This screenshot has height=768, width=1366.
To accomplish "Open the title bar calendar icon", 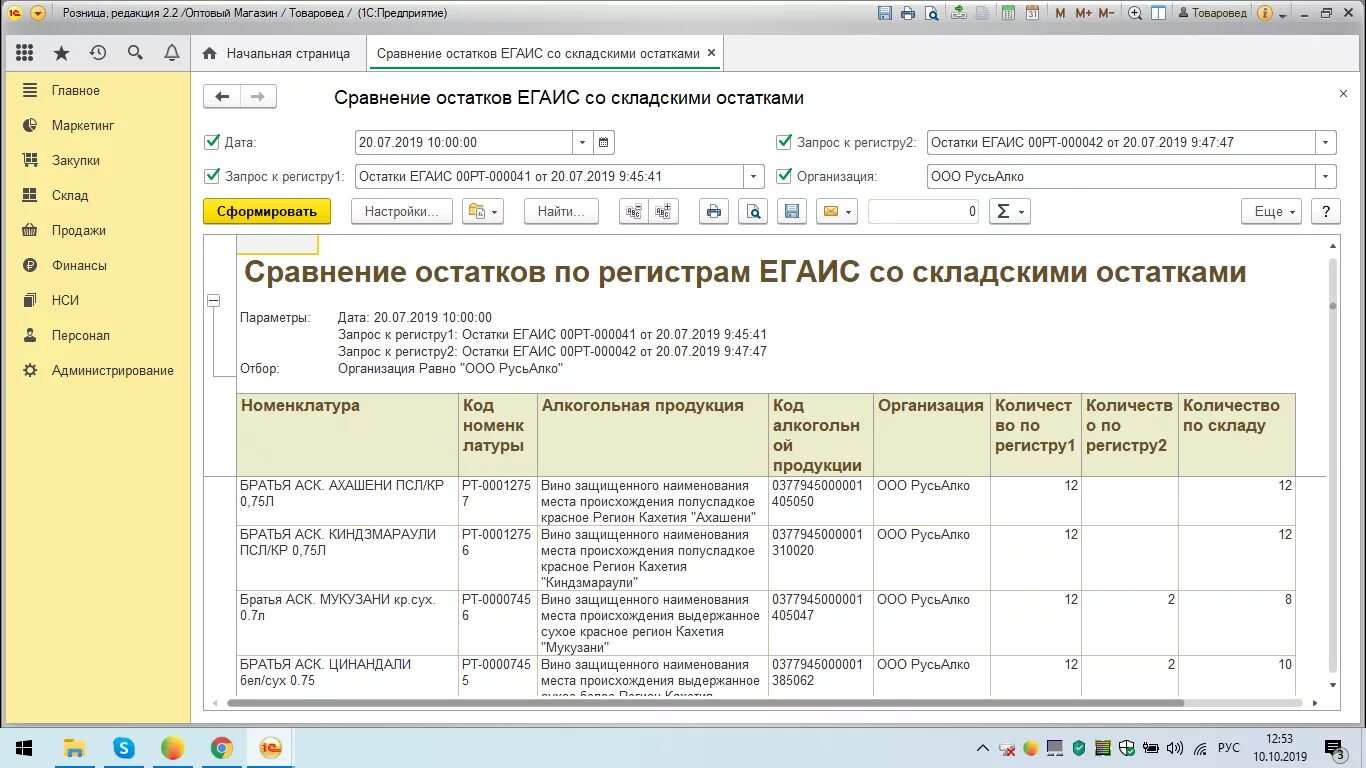I will (x=1033, y=13).
